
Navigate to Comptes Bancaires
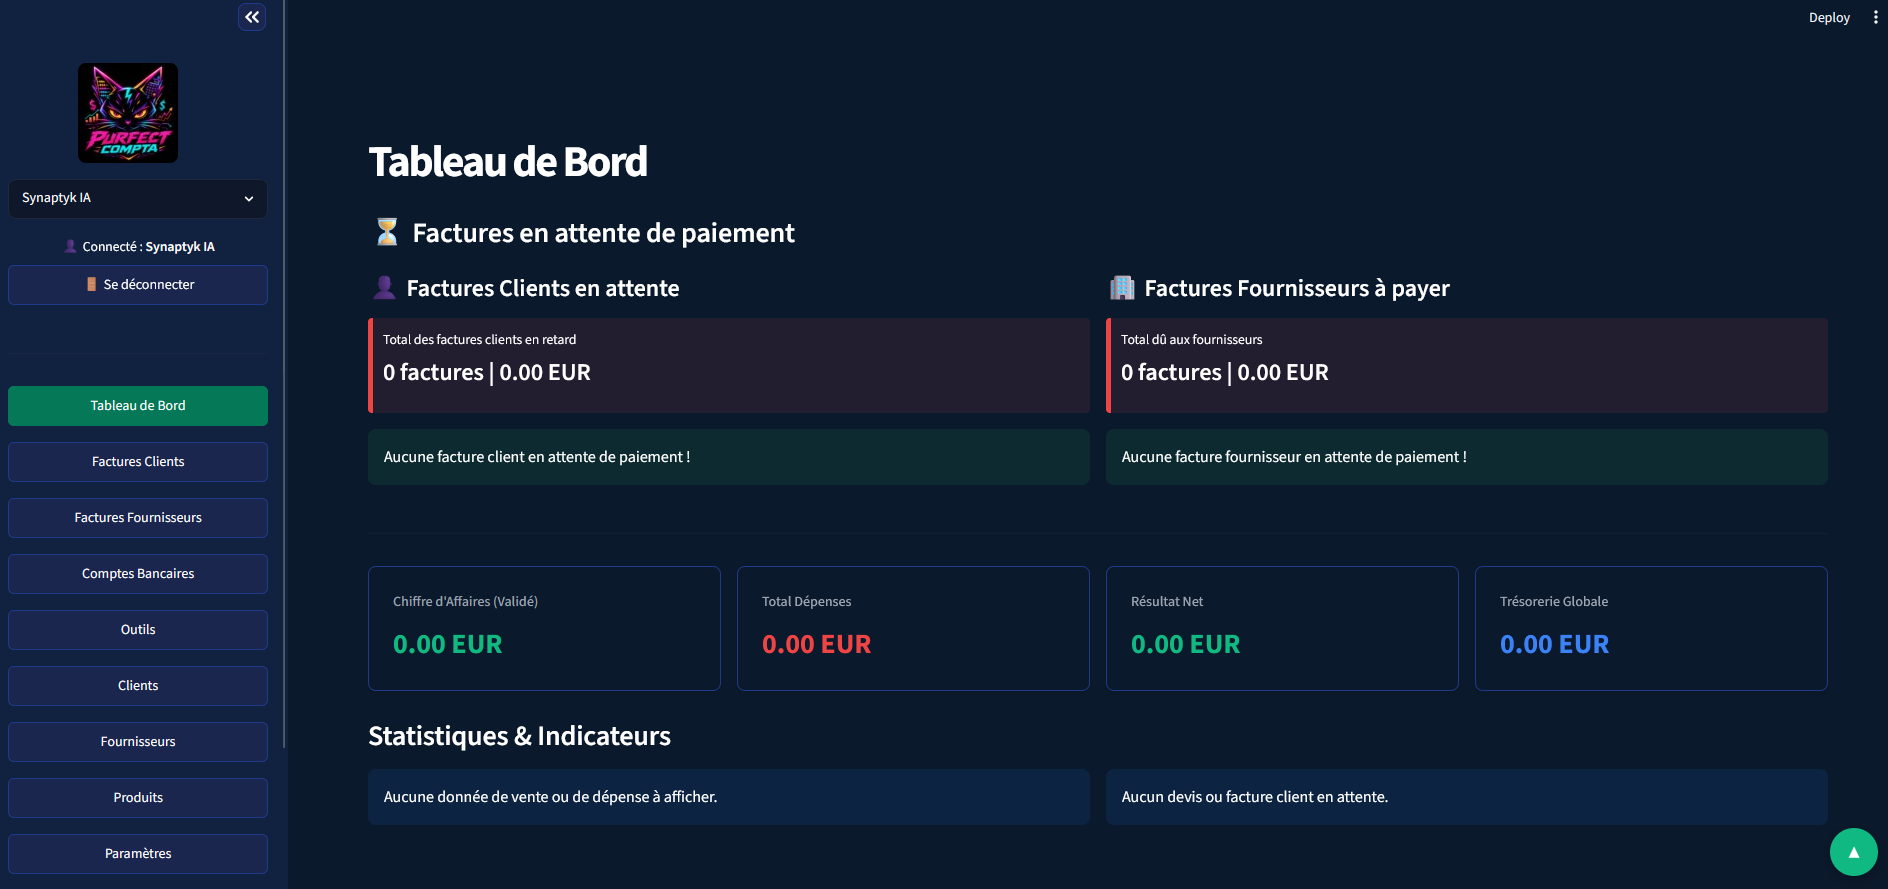point(138,574)
